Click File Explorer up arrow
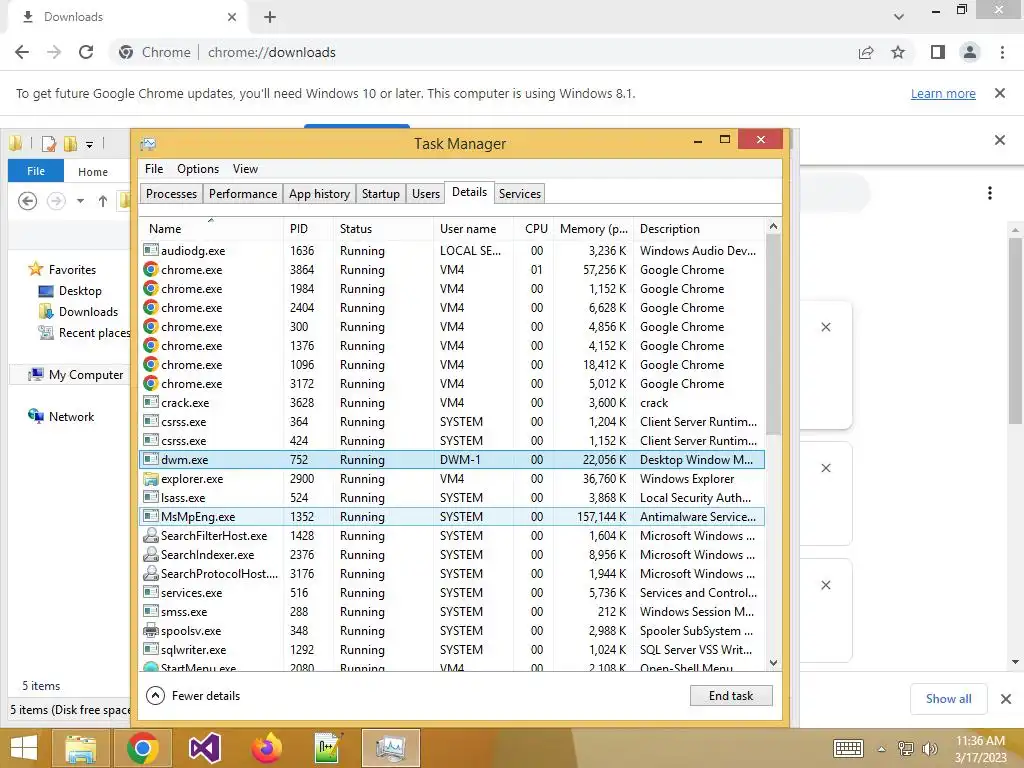This screenshot has width=1024, height=768. (103, 201)
